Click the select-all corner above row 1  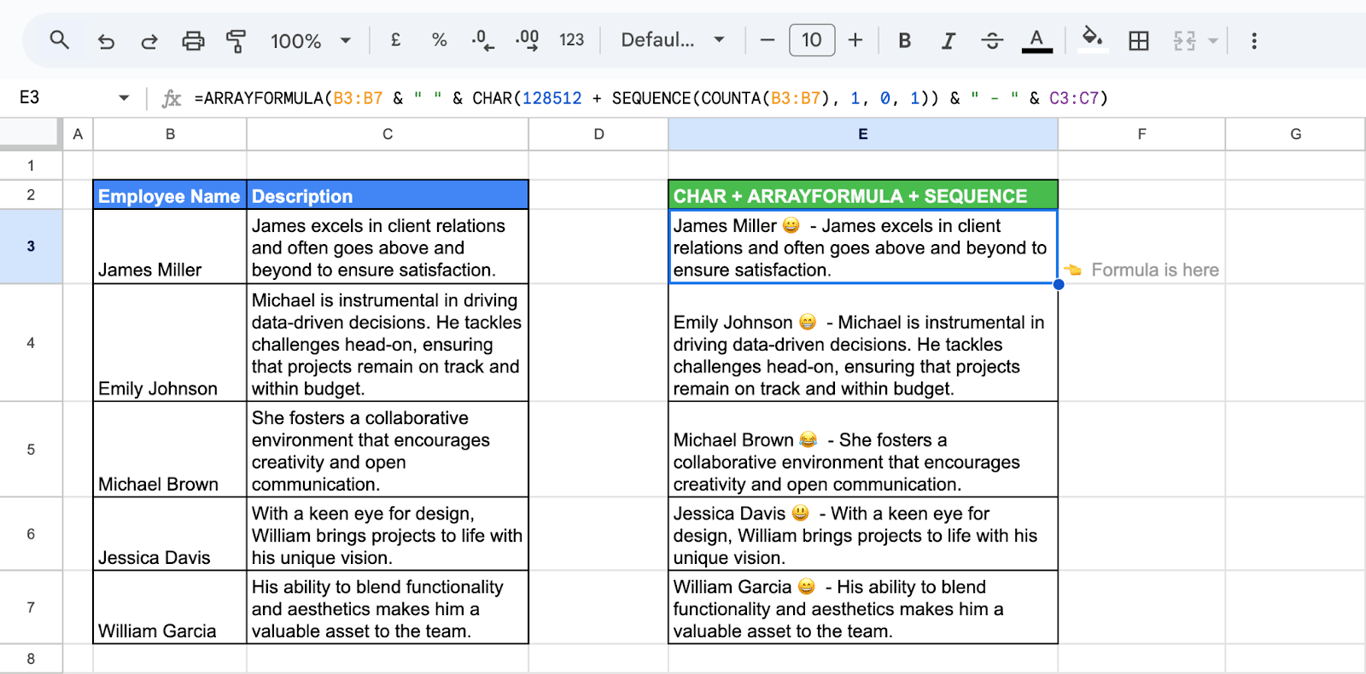coord(31,134)
